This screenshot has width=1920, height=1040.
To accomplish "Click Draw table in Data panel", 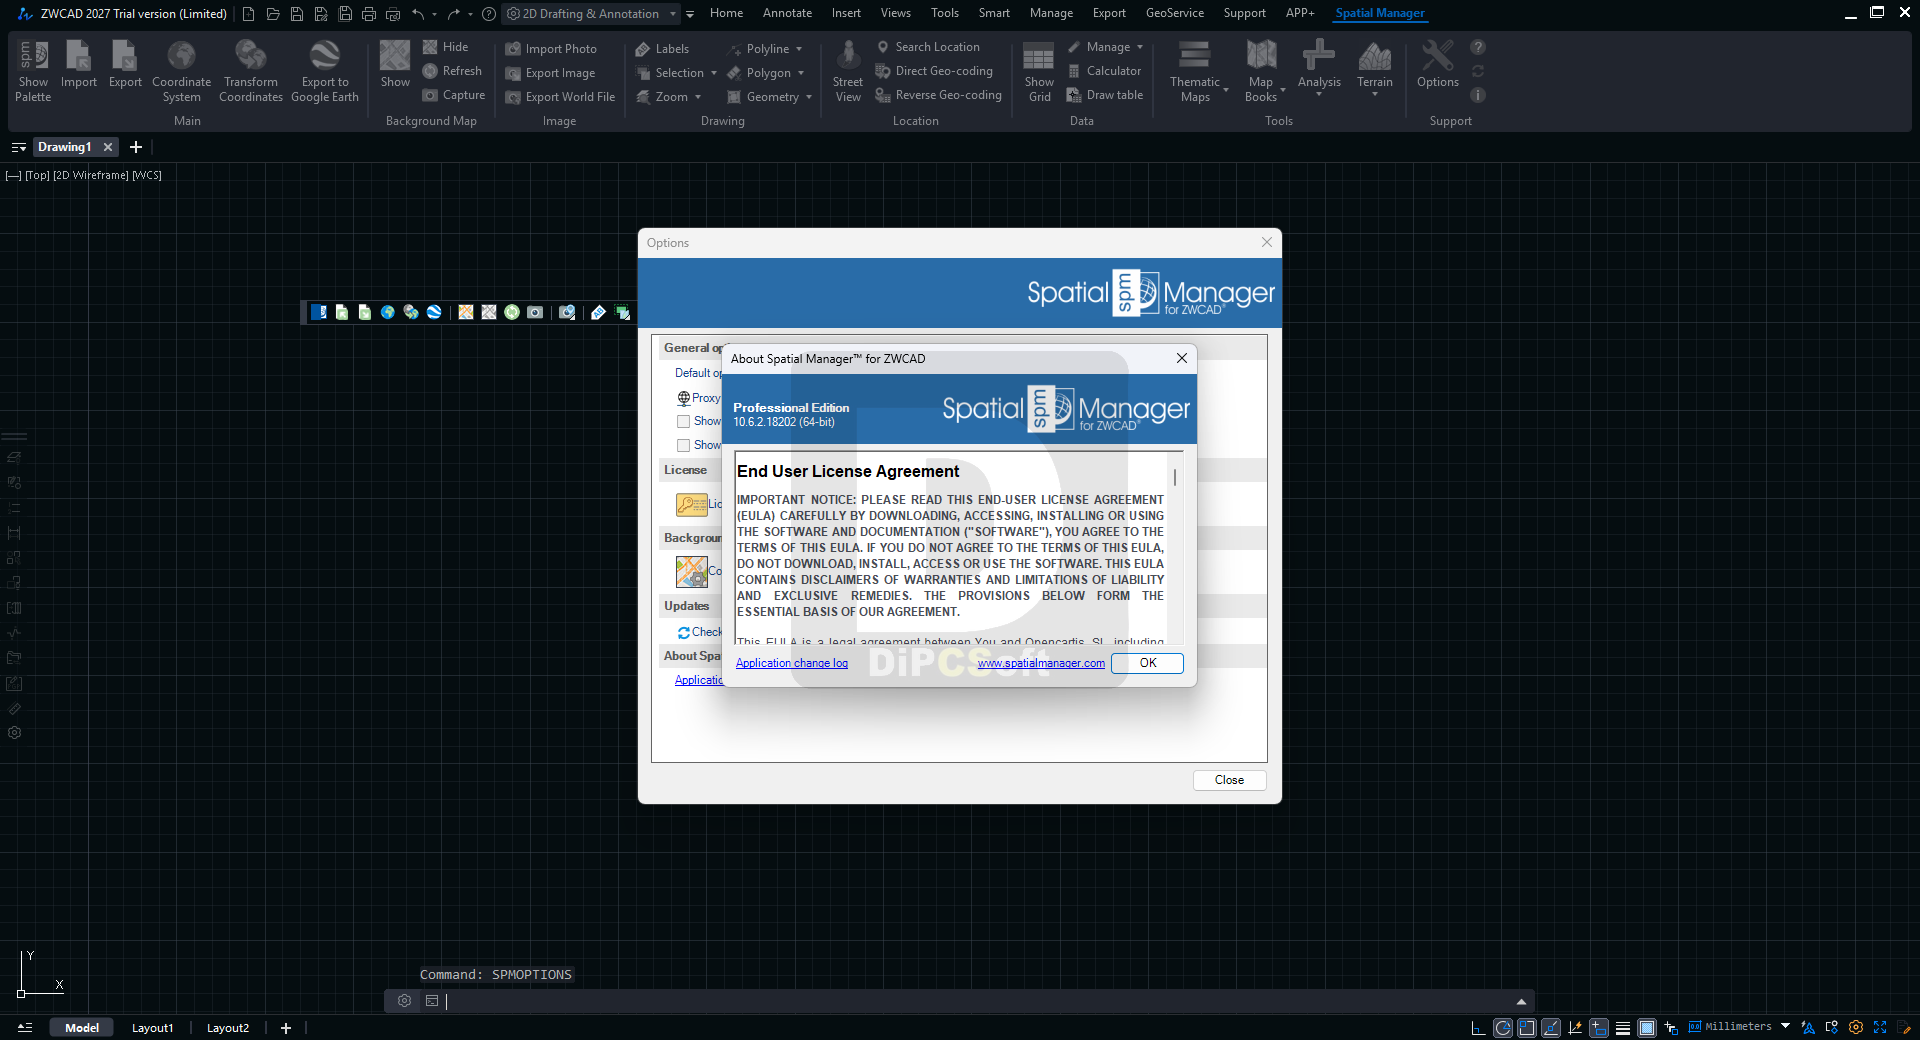I will pyautogui.click(x=1105, y=95).
